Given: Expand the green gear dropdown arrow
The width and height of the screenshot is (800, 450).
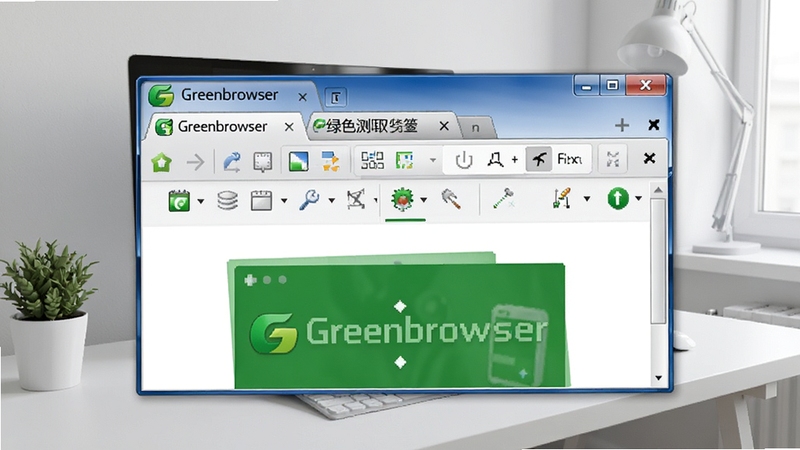Looking at the screenshot, I should 423,199.
